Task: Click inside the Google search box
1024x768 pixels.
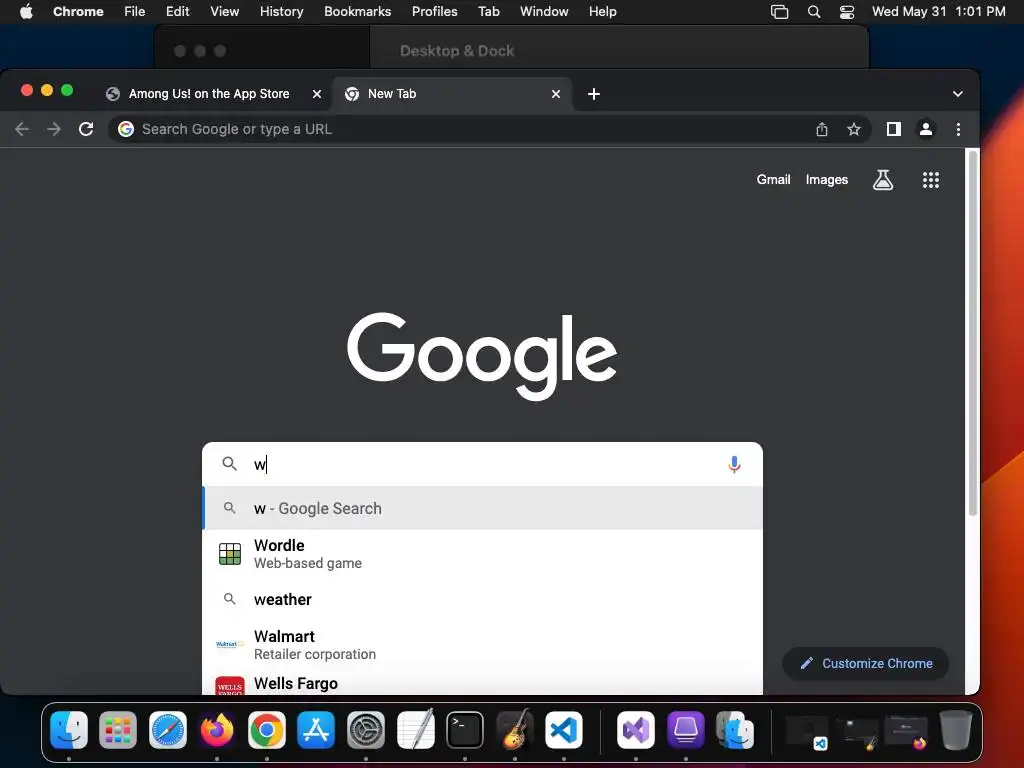Action: [x=483, y=464]
